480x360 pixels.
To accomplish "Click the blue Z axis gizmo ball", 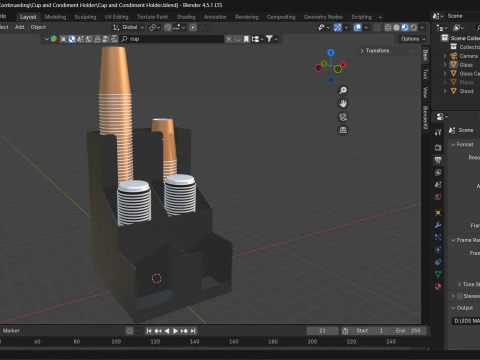I will [331, 53].
